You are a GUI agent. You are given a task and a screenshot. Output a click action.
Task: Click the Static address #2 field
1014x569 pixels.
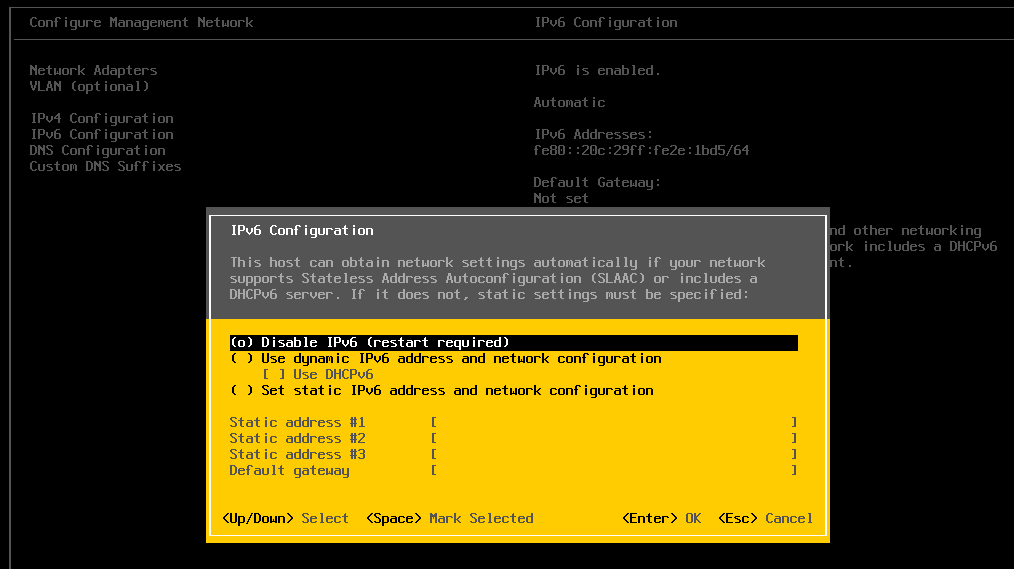(x=613, y=439)
